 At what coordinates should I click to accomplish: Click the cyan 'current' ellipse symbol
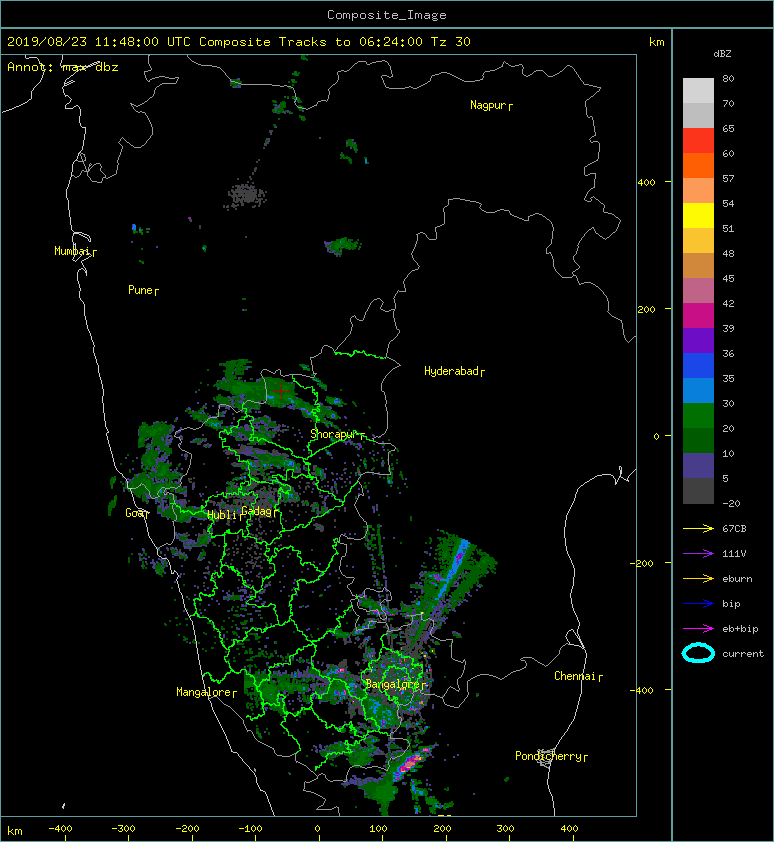click(x=698, y=653)
